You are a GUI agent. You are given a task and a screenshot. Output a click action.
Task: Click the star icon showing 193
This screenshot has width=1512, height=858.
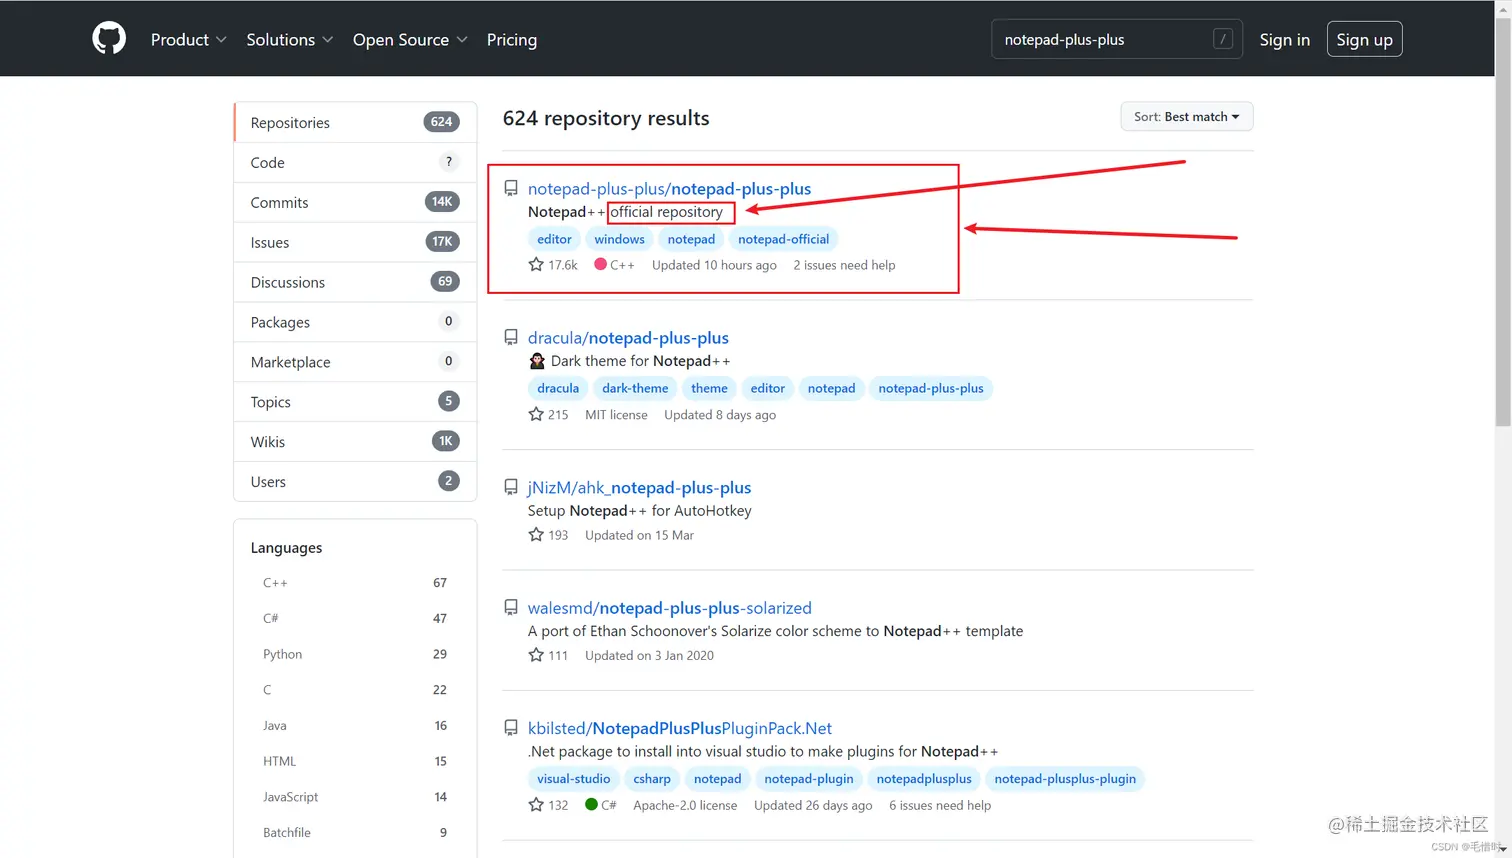coord(536,535)
